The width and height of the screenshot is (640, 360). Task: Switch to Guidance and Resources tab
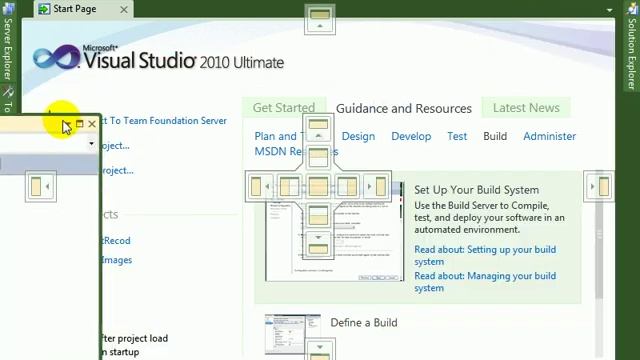[x=404, y=109]
